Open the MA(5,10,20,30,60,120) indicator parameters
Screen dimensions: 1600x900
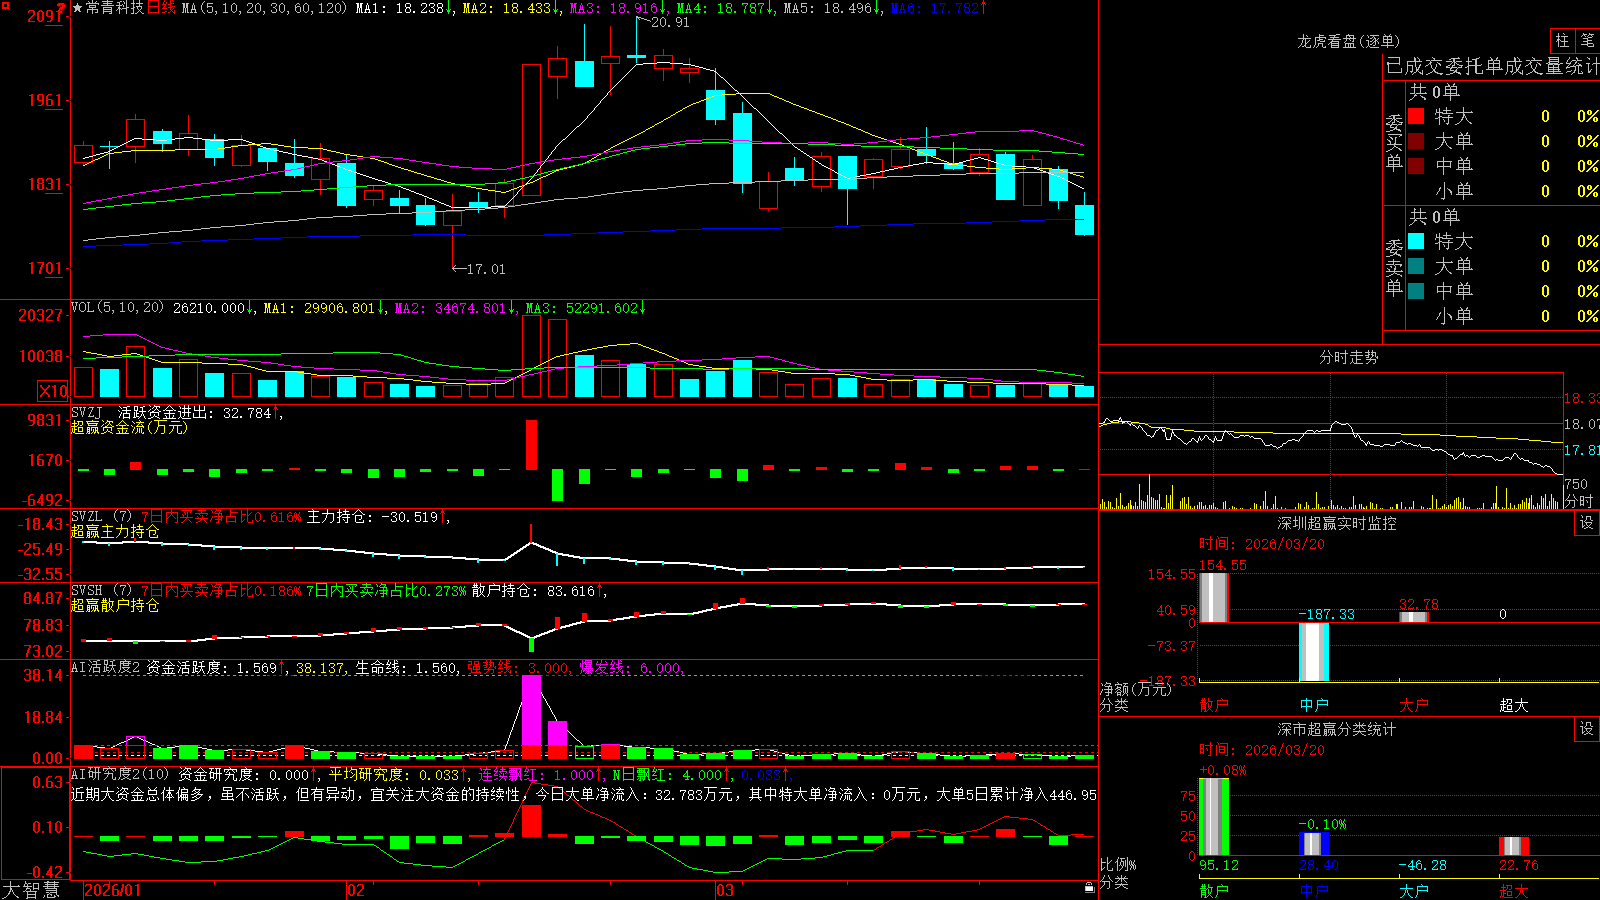coord(264,8)
